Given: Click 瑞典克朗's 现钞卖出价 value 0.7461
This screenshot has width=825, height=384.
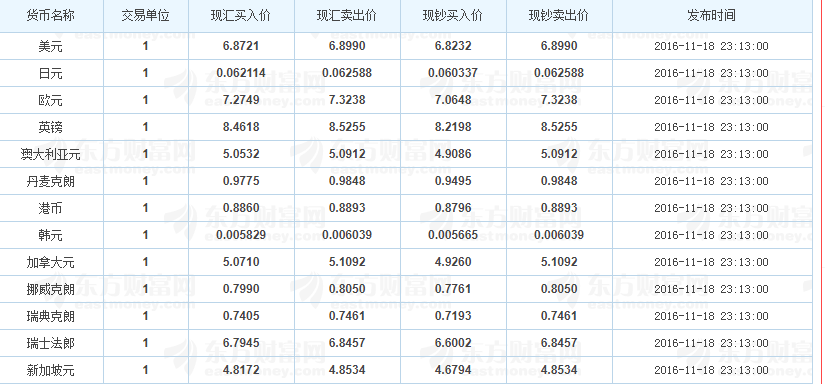Looking at the screenshot, I should (559, 316).
